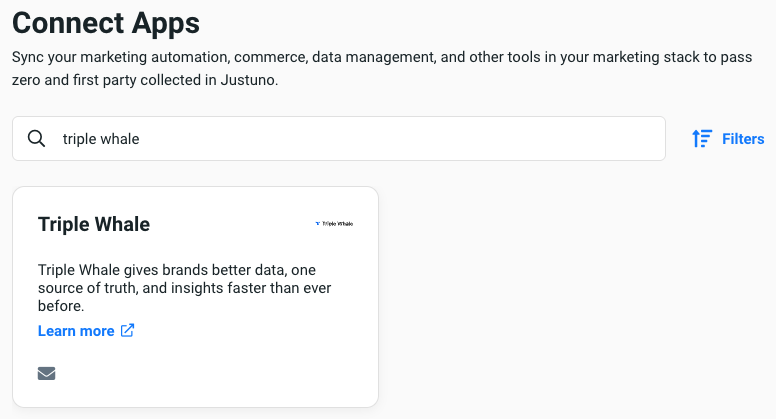Screen dimensions: 776x419
Task: Click the external link icon beside Learn more
Action: pos(127,331)
